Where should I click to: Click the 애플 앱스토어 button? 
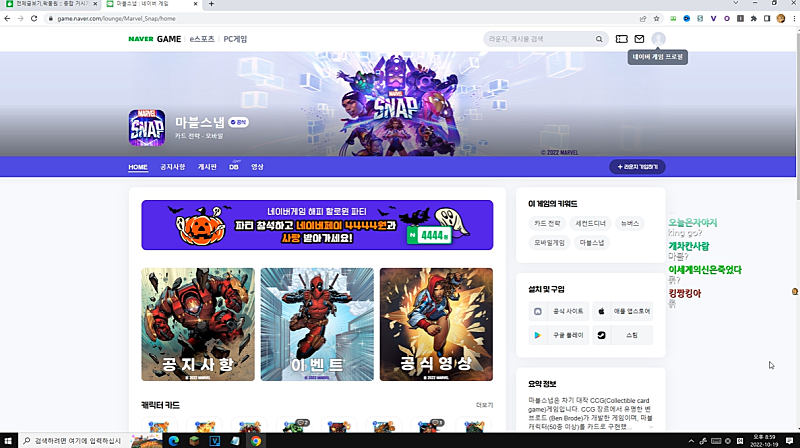[x=623, y=311]
